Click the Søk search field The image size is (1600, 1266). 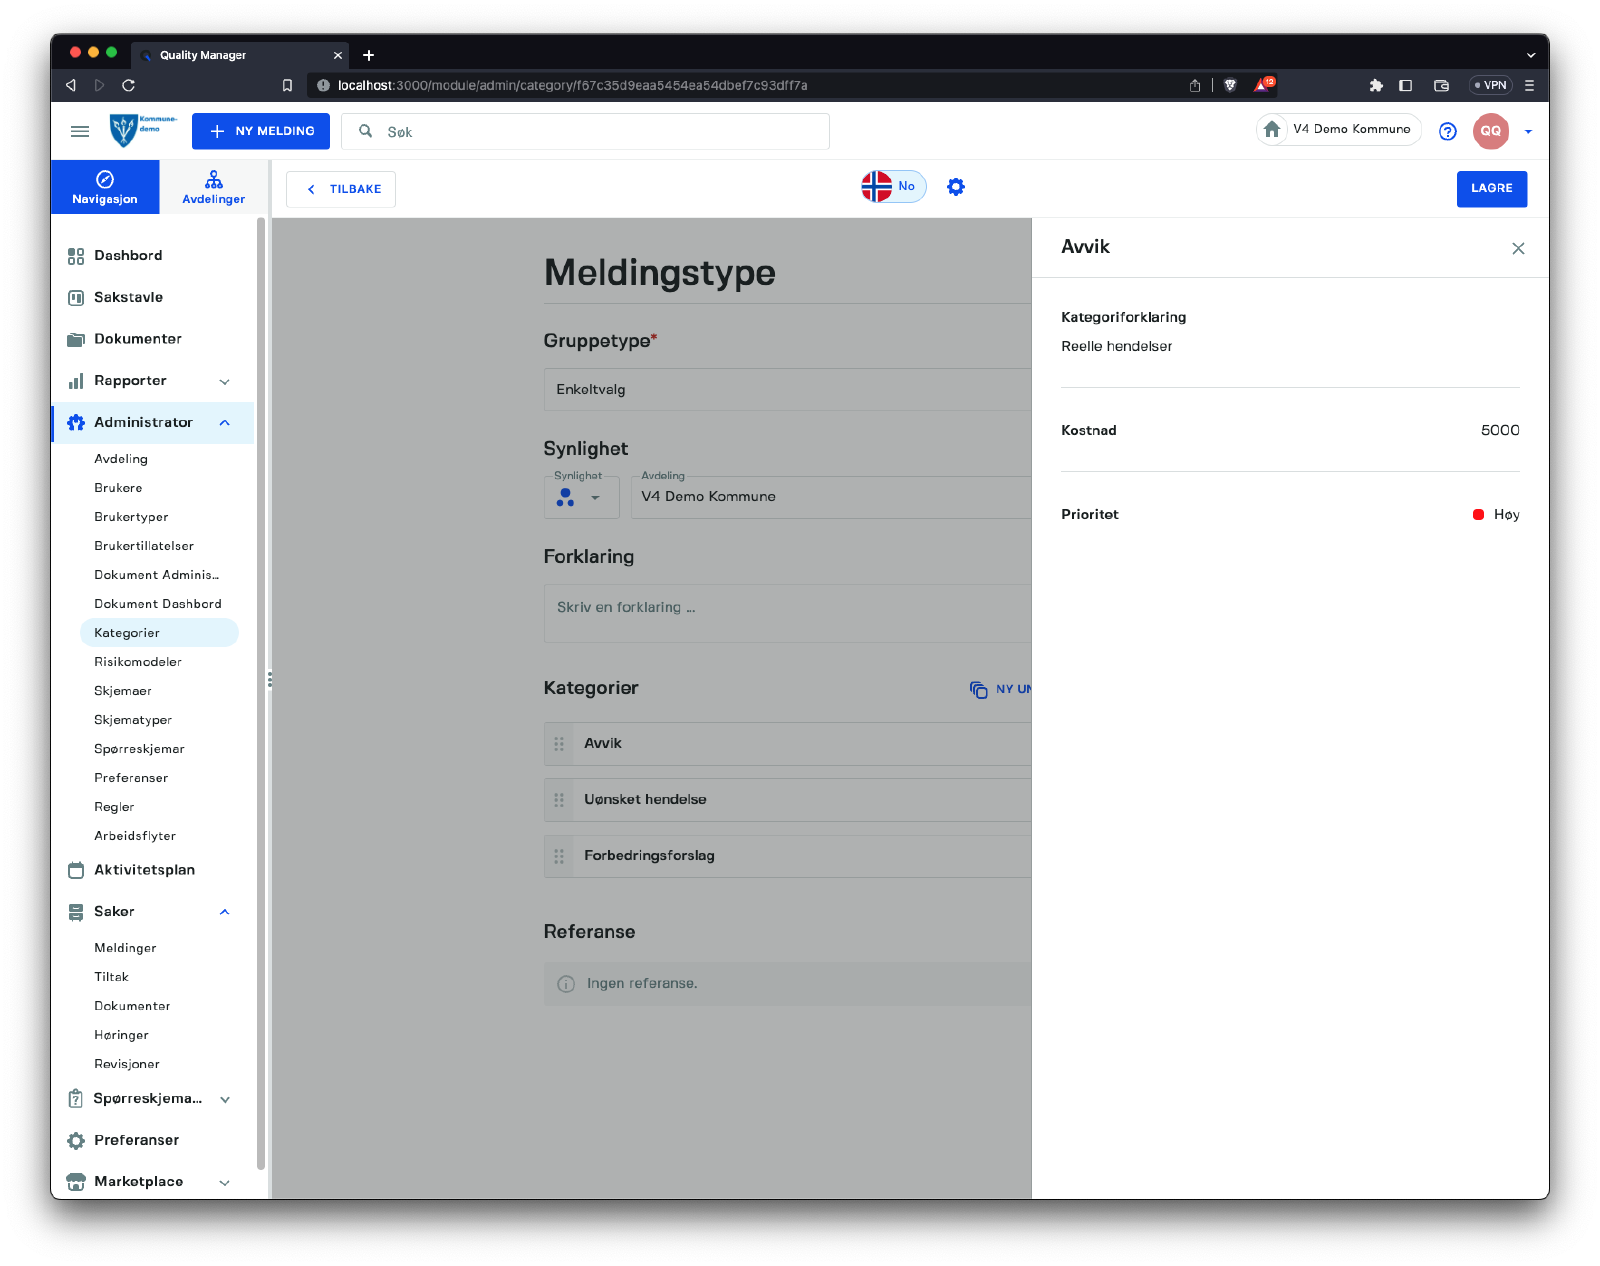600,132
